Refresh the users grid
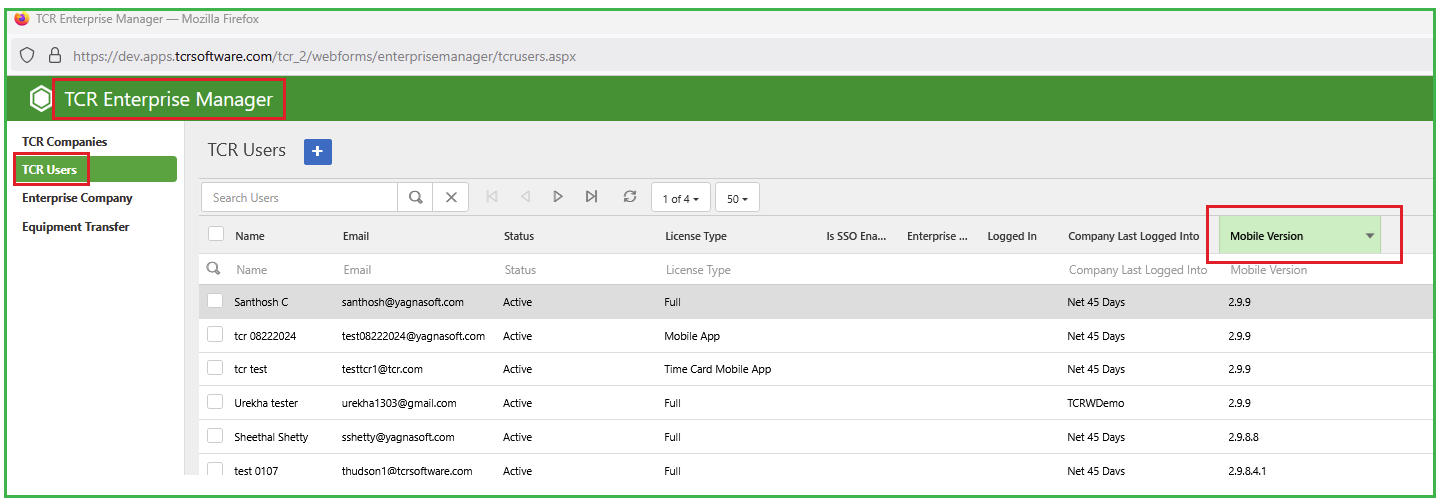 [629, 197]
